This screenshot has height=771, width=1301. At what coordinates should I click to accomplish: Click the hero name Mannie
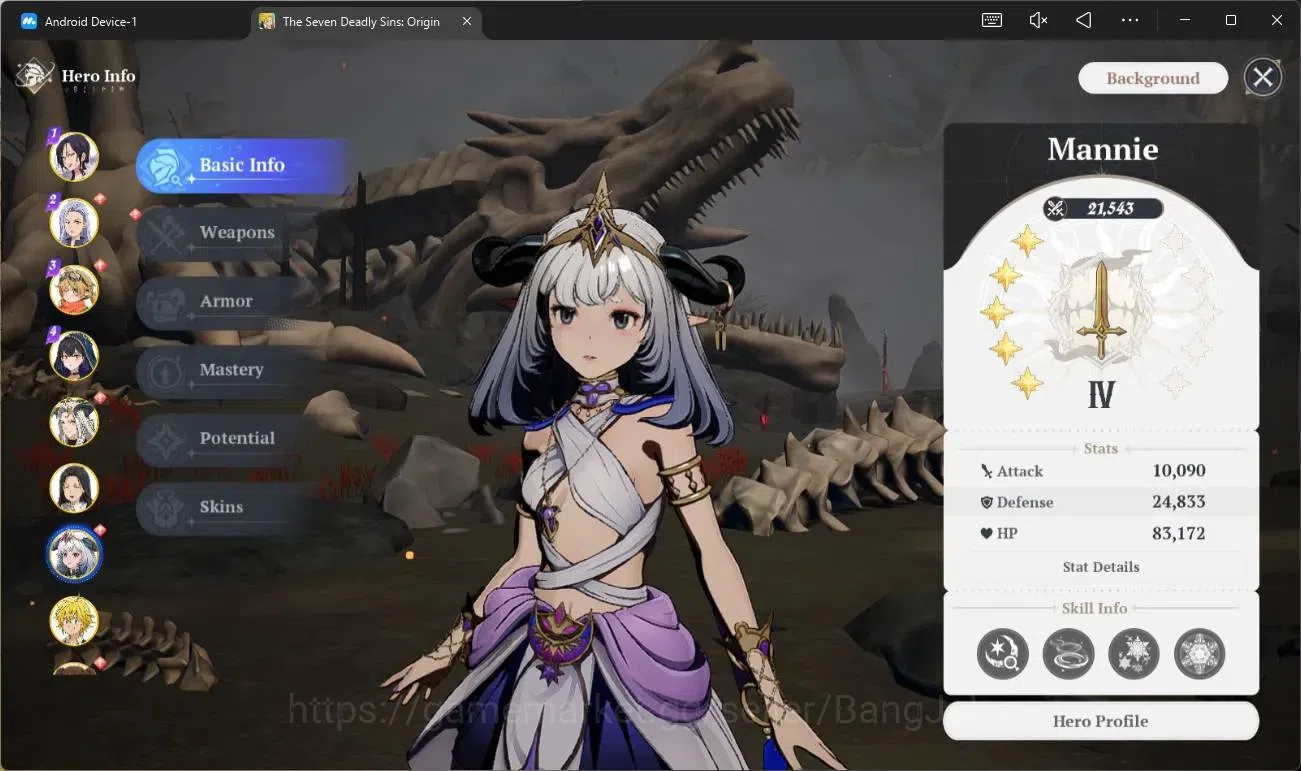1103,149
